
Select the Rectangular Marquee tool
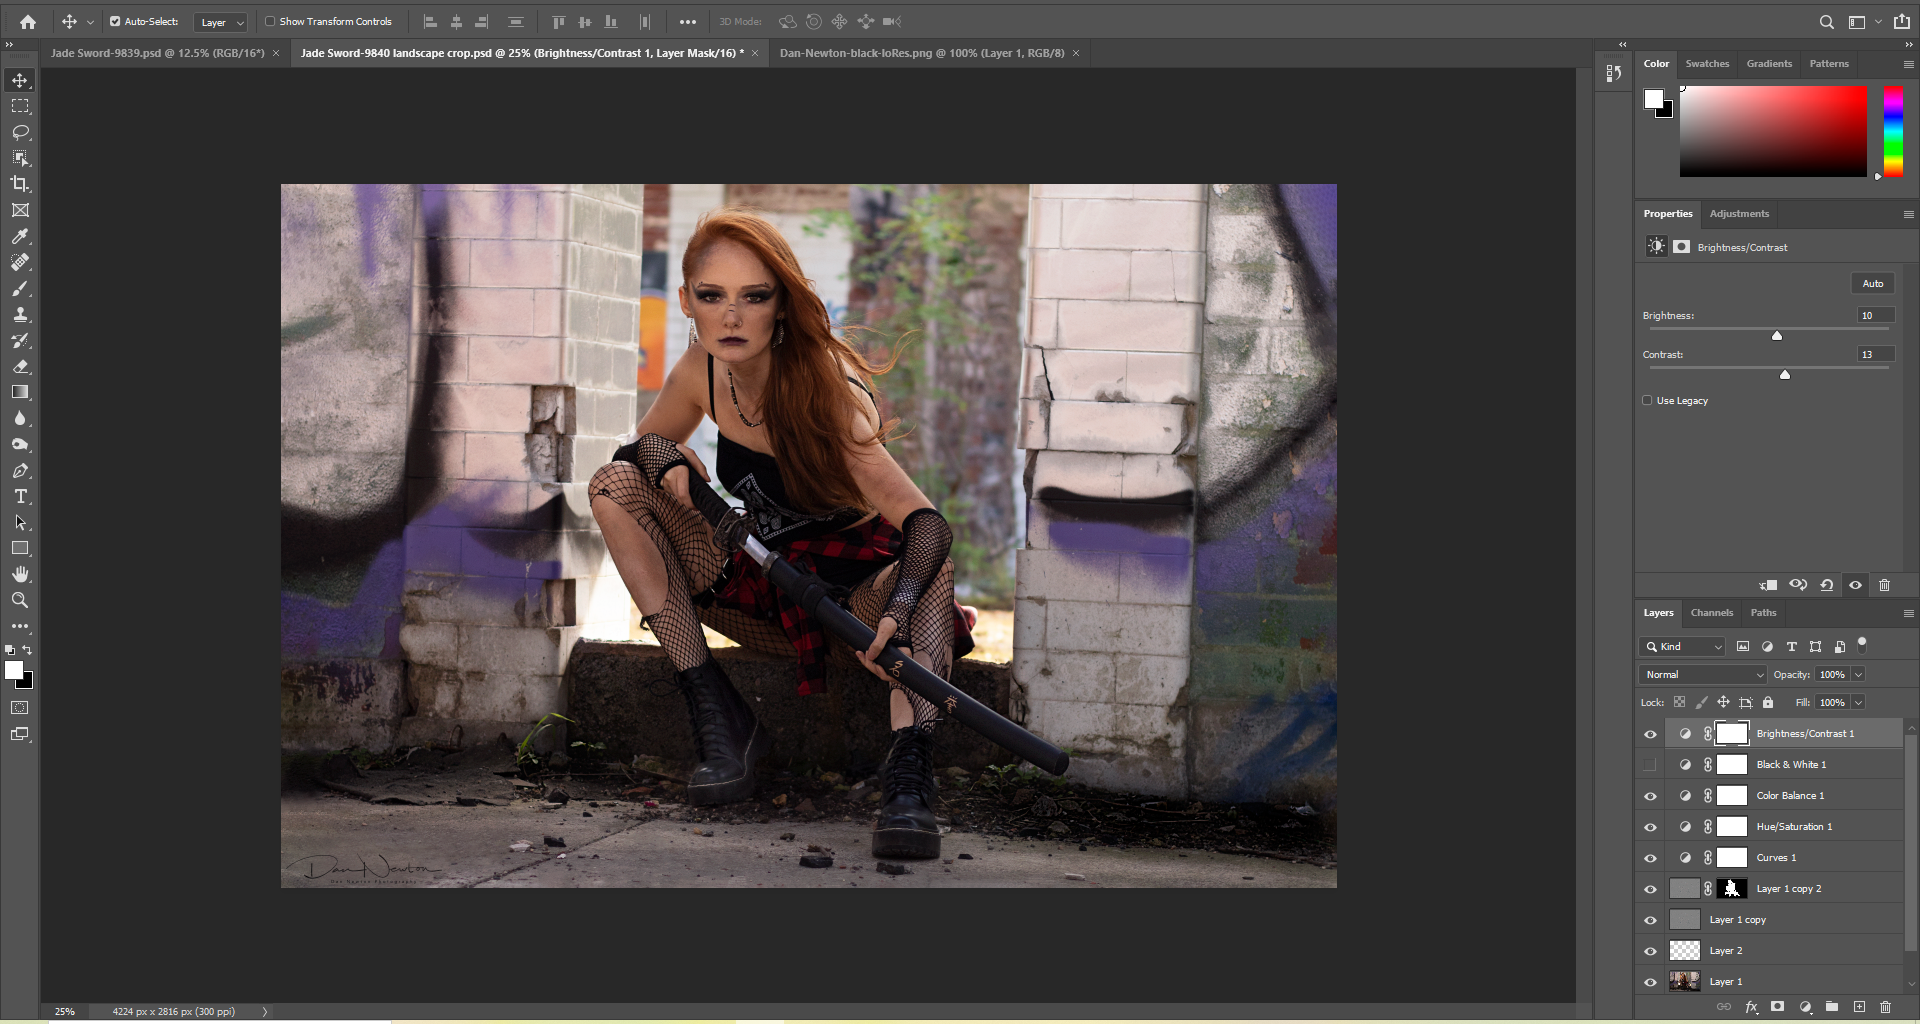20,106
